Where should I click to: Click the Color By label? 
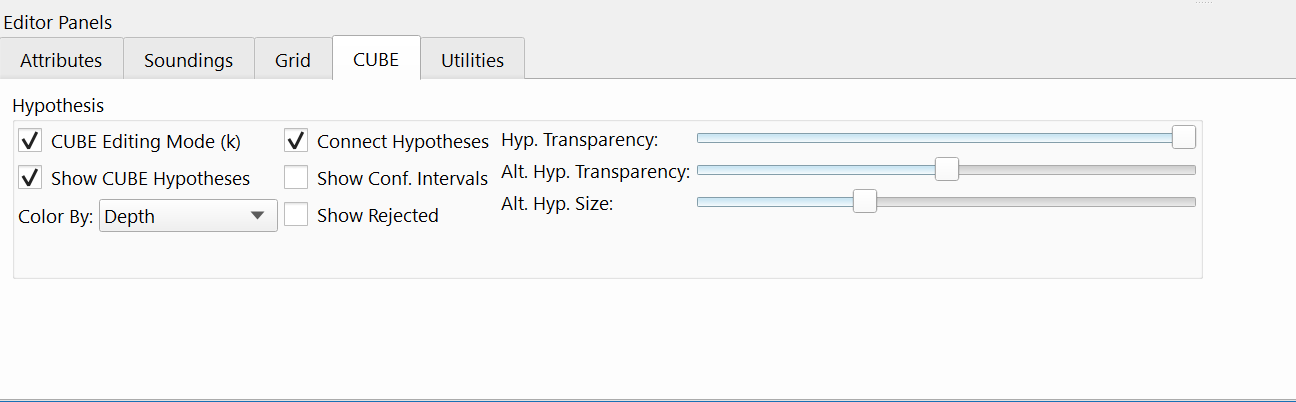(56, 216)
